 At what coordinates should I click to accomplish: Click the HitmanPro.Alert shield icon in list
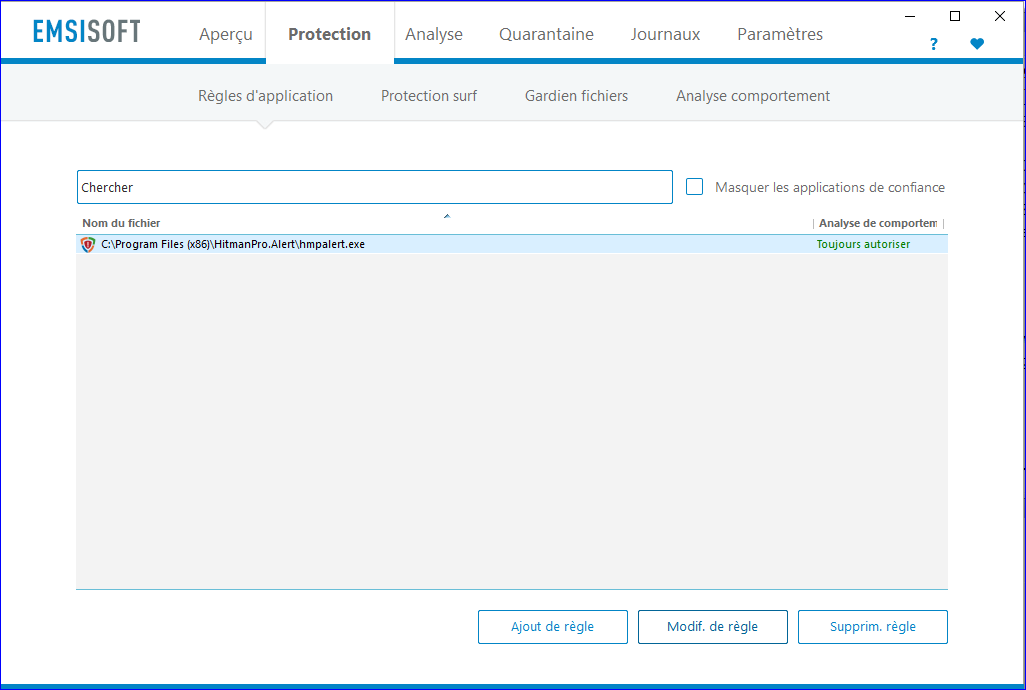(x=88, y=245)
